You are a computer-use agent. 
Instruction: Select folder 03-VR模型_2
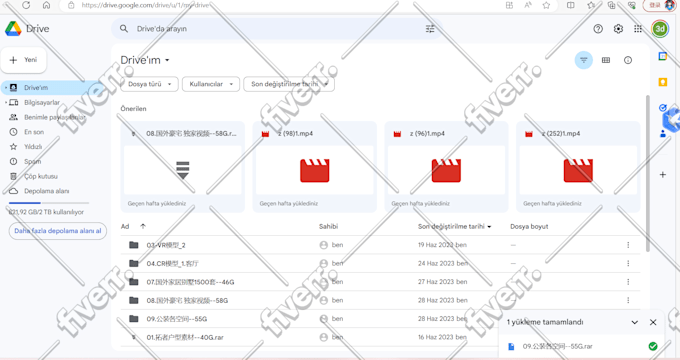pos(380,245)
